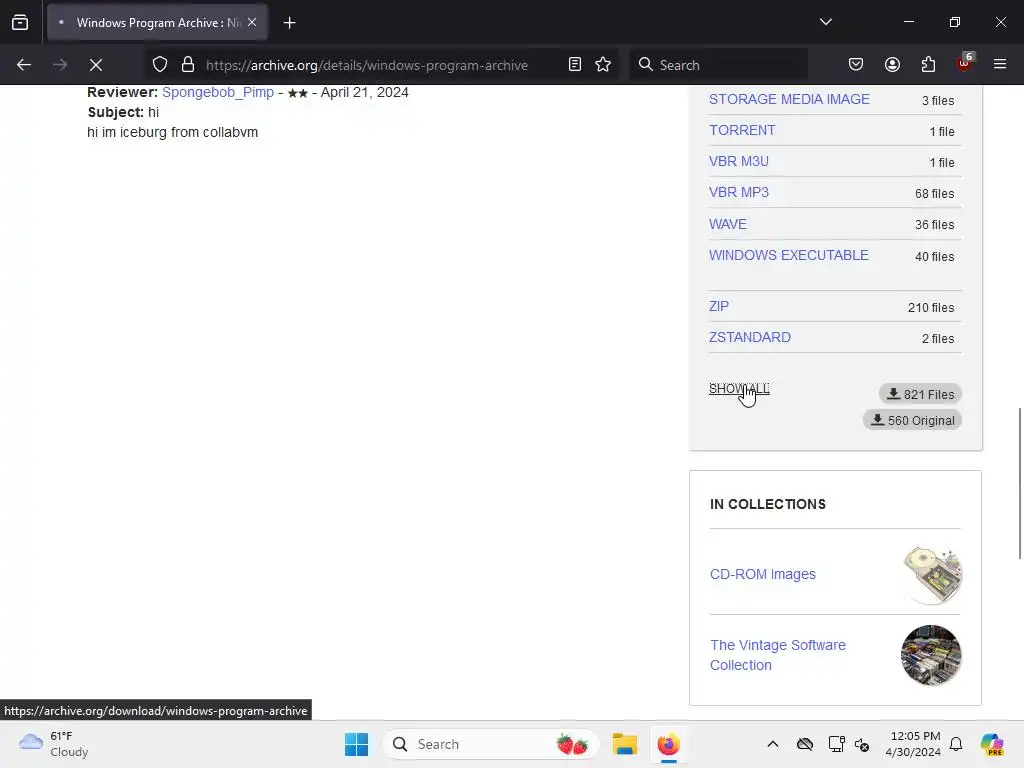1024x768 pixels.
Task: Open tracking protection shield info
Action: coord(160,65)
